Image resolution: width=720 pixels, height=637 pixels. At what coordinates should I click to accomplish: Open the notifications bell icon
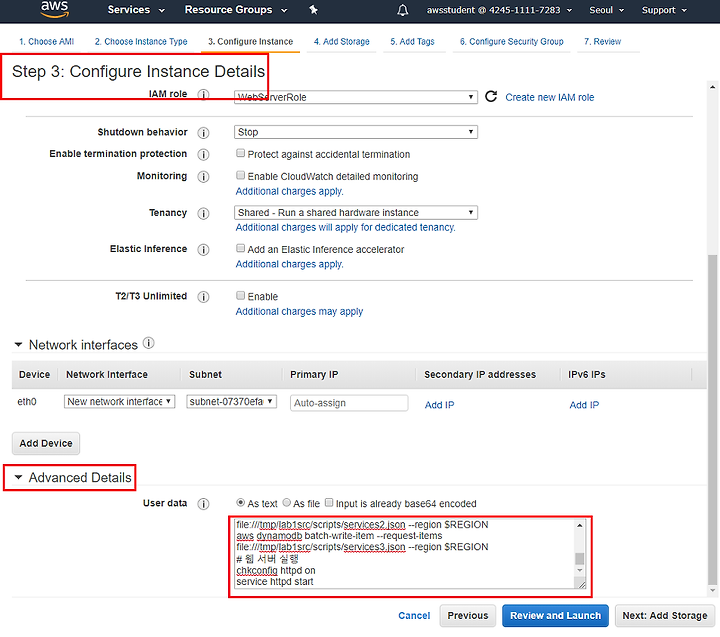click(x=403, y=10)
